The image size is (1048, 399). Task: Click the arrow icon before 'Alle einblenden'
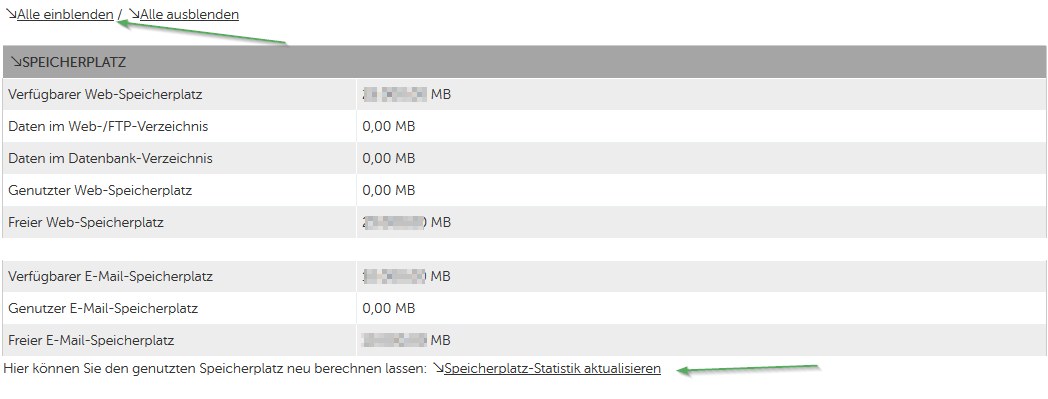pos(11,13)
